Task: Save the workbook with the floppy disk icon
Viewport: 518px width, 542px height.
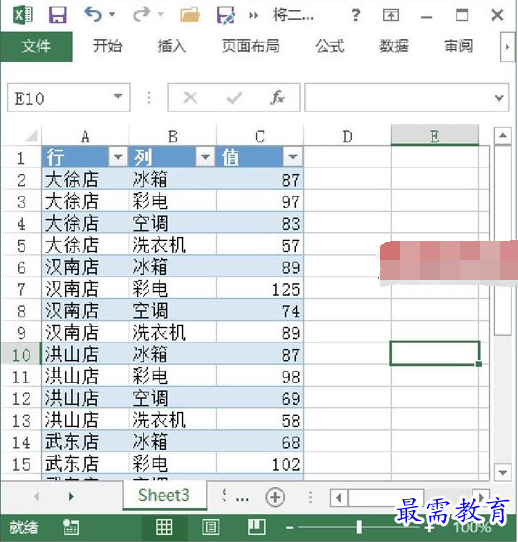Action: [x=58, y=15]
